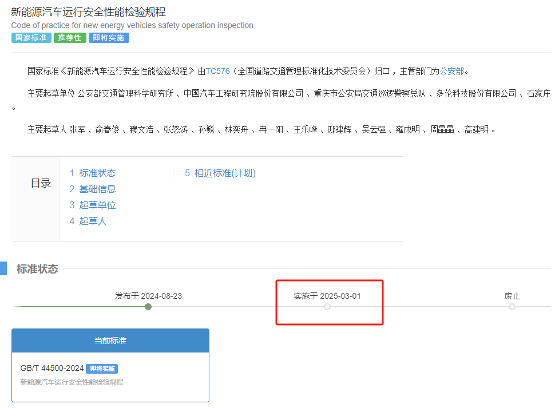The height and width of the screenshot is (408, 552).
Task: Click the standard name subtitle in current standard card
Action: [x=72, y=382]
